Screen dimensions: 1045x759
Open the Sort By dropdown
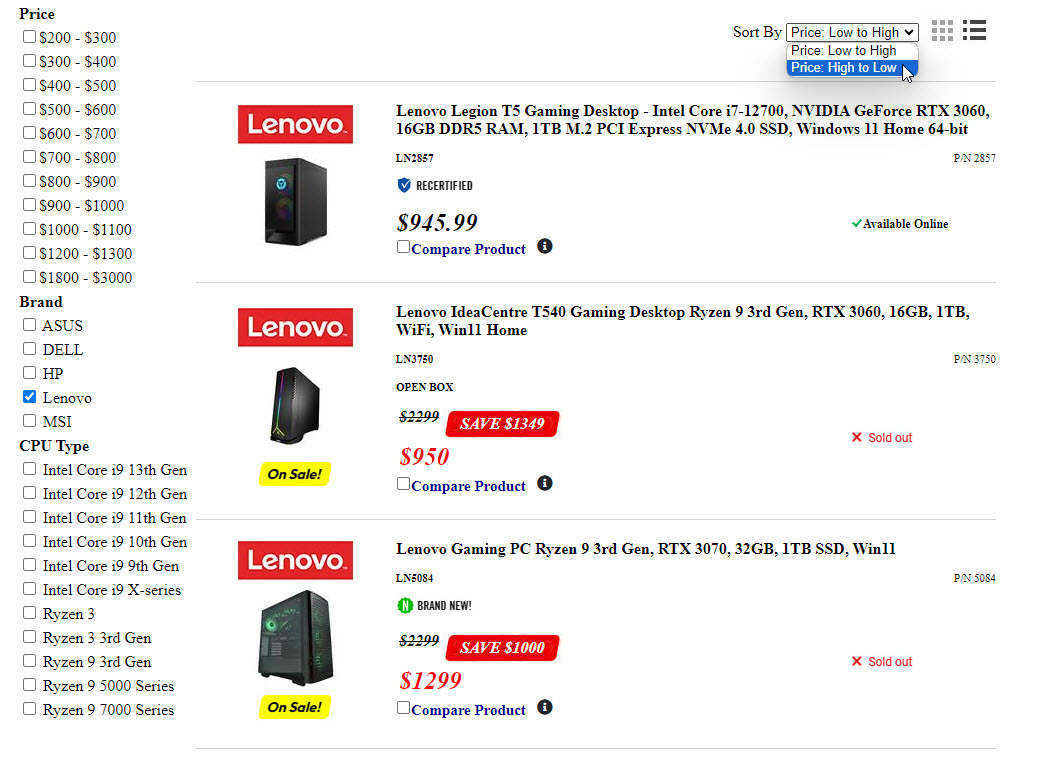[852, 32]
